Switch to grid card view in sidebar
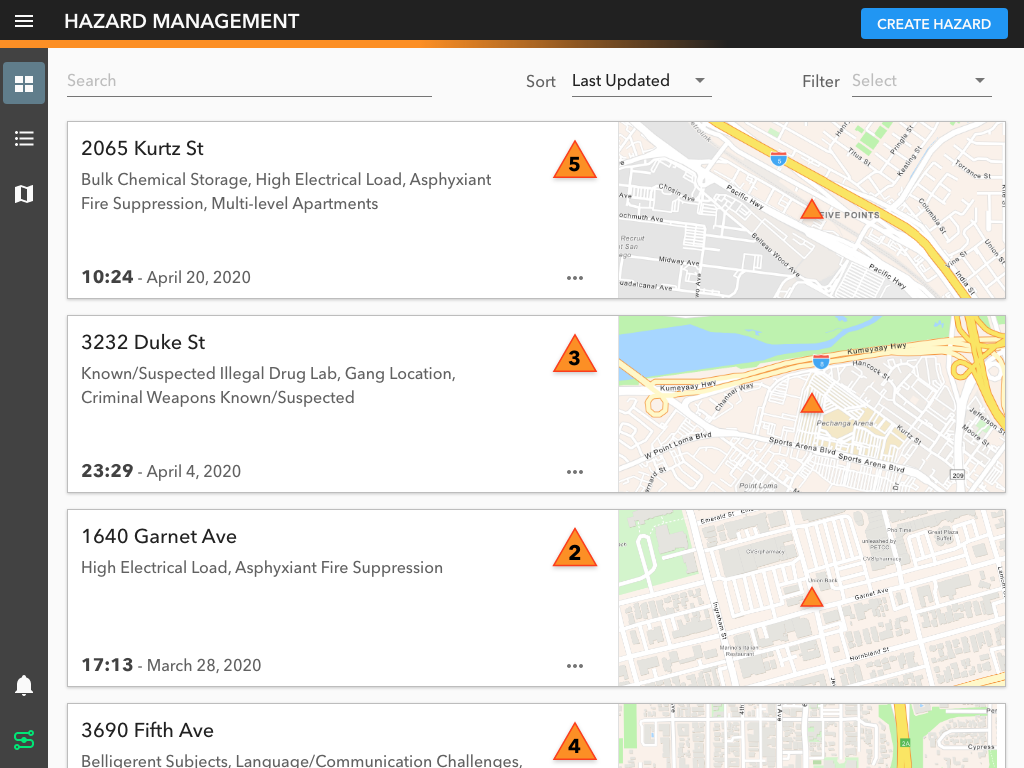Screen dimensions: 1024x768 point(24,84)
